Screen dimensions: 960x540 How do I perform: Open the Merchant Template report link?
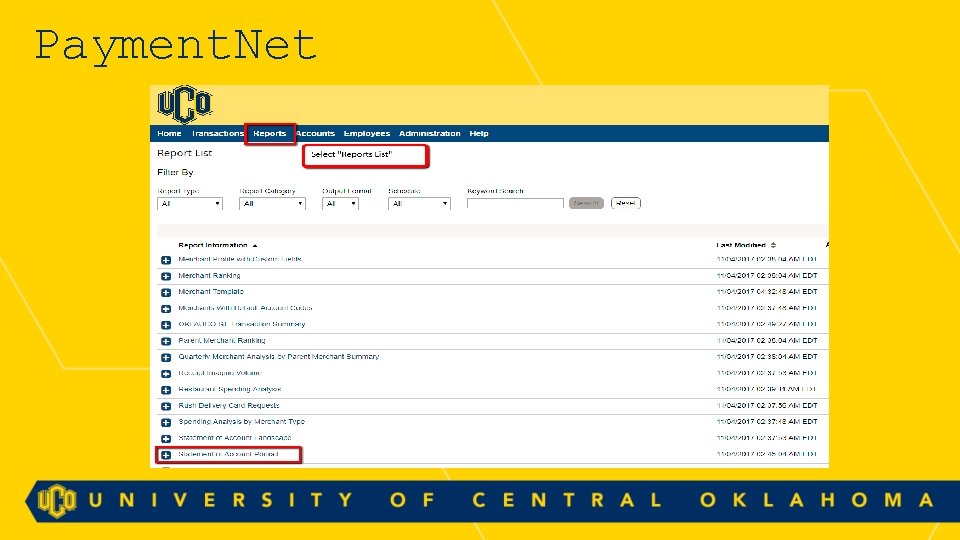coord(211,291)
